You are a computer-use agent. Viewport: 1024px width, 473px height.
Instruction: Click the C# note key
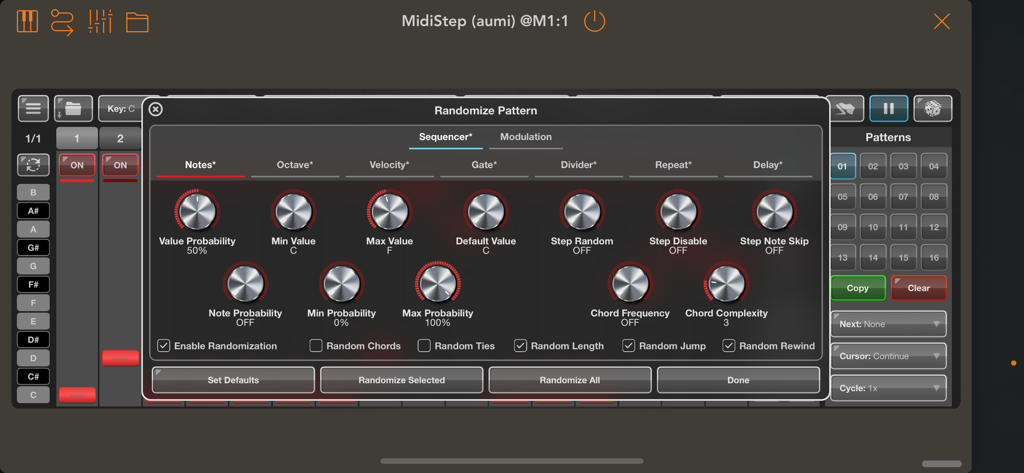(33, 376)
